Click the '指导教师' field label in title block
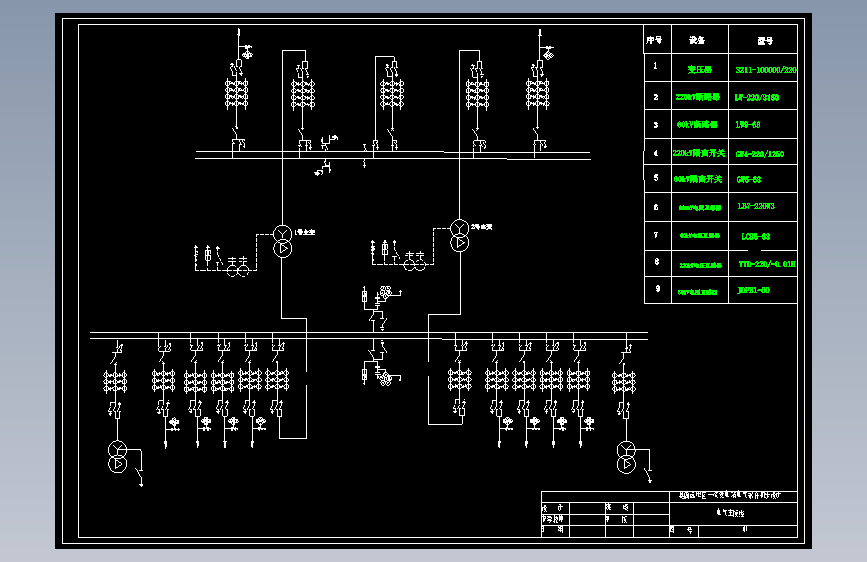 pyautogui.click(x=552, y=519)
